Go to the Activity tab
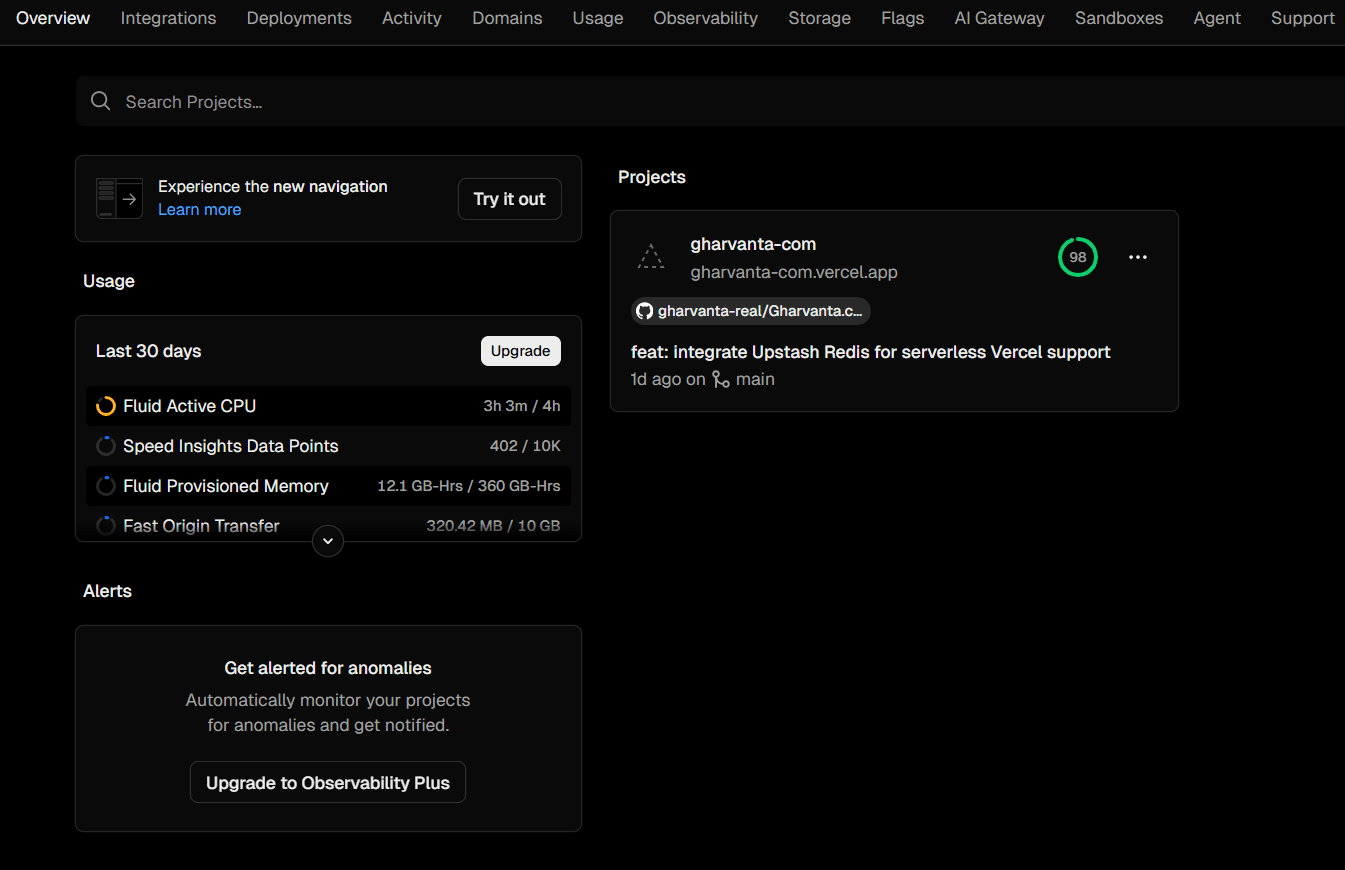 412,18
